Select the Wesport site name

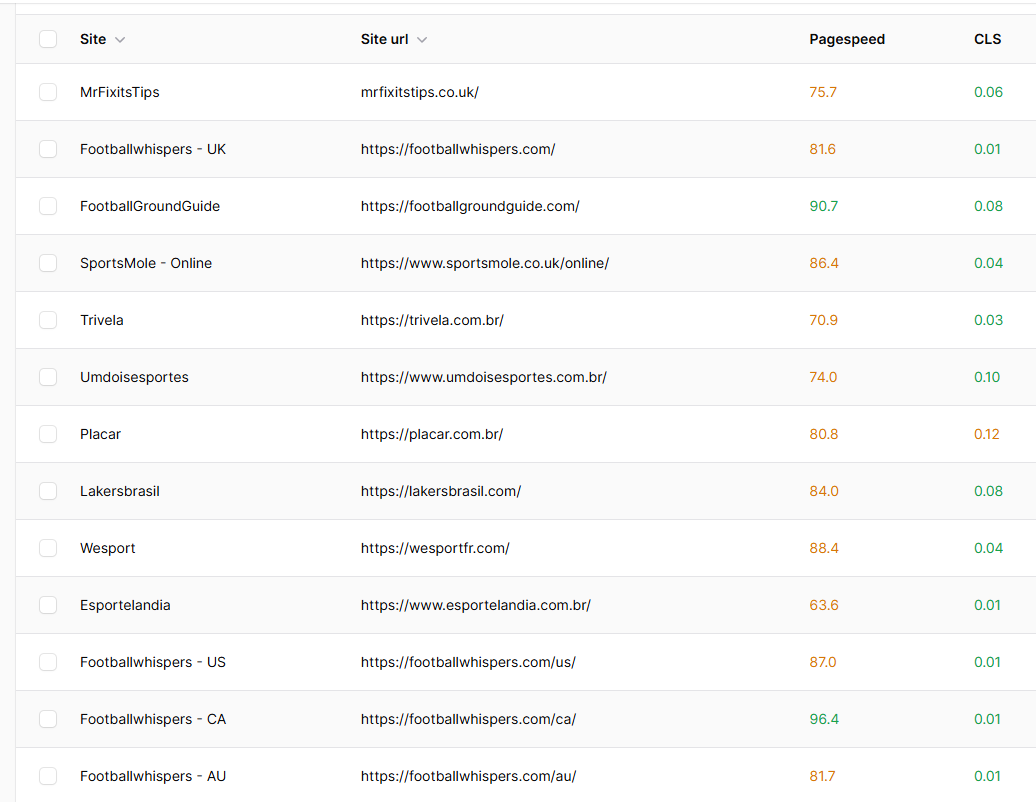pos(108,548)
